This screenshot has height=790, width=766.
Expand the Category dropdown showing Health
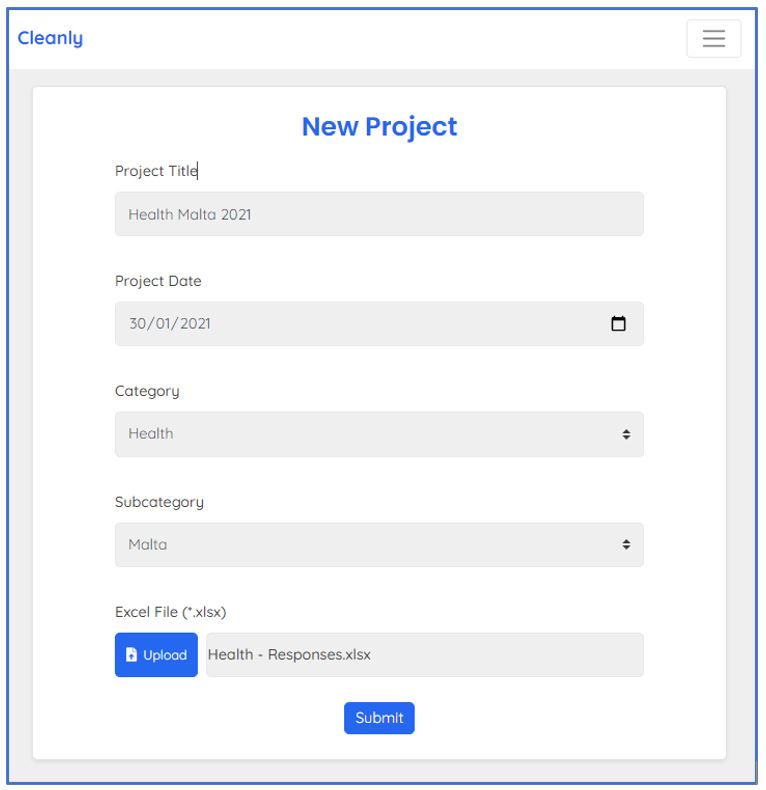[x=370, y=434]
